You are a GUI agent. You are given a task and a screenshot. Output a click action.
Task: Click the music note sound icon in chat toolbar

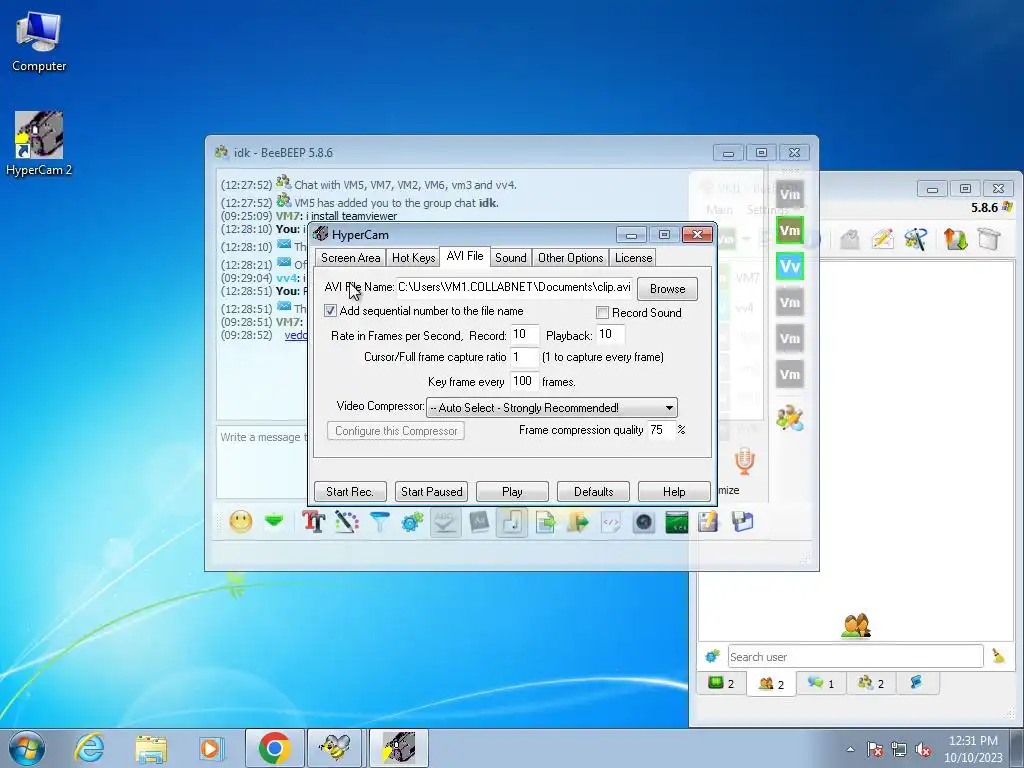[x=512, y=522]
